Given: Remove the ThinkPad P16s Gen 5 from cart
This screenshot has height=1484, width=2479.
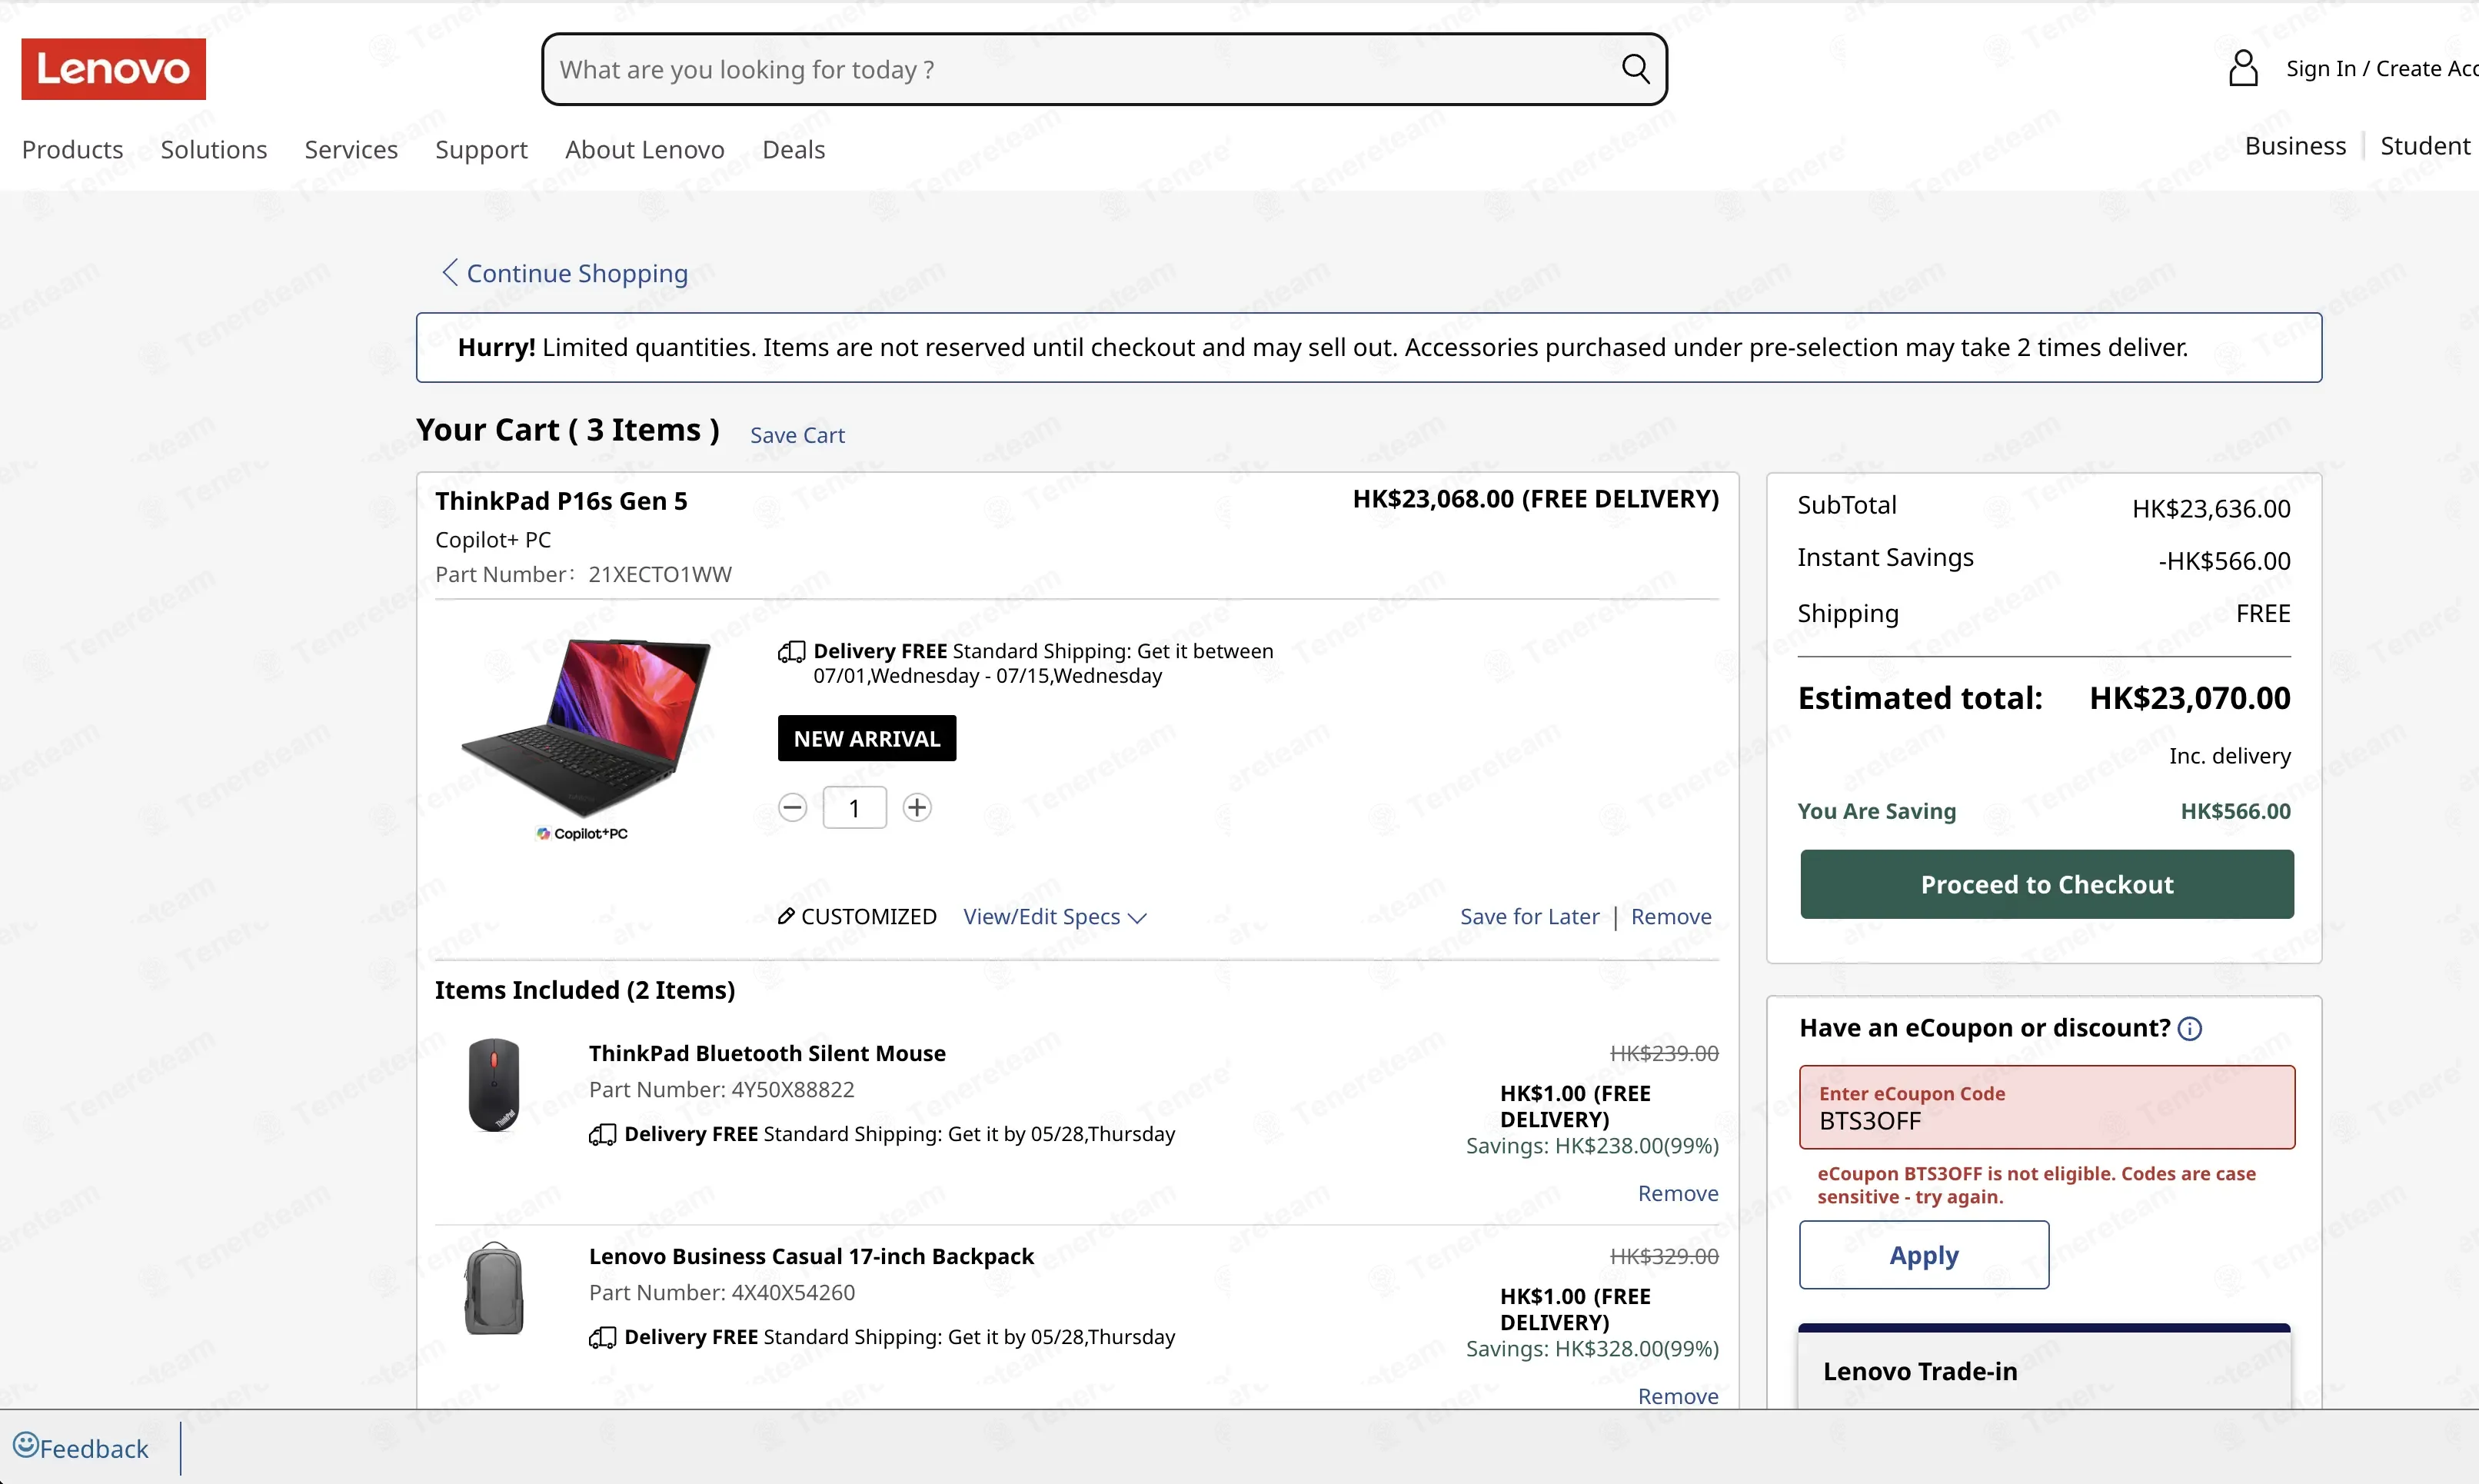Looking at the screenshot, I should (x=1671, y=917).
